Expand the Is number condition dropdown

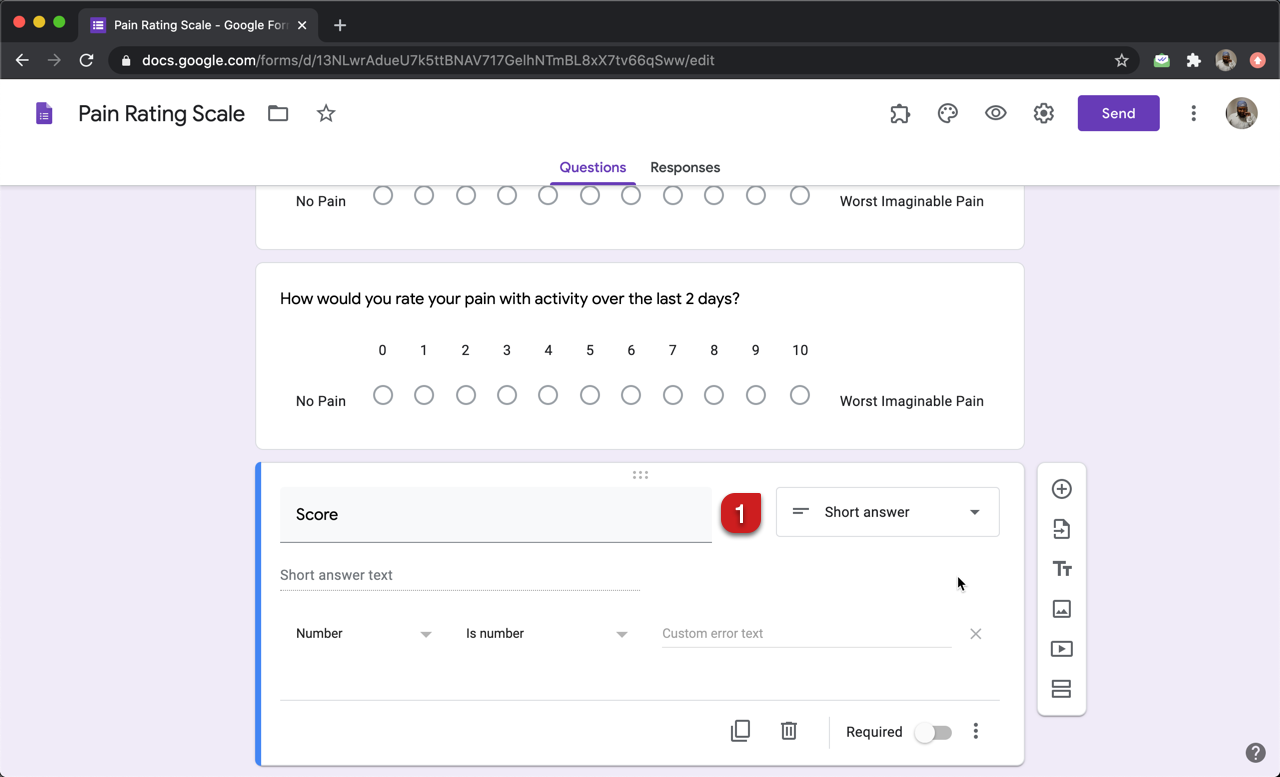(x=546, y=634)
